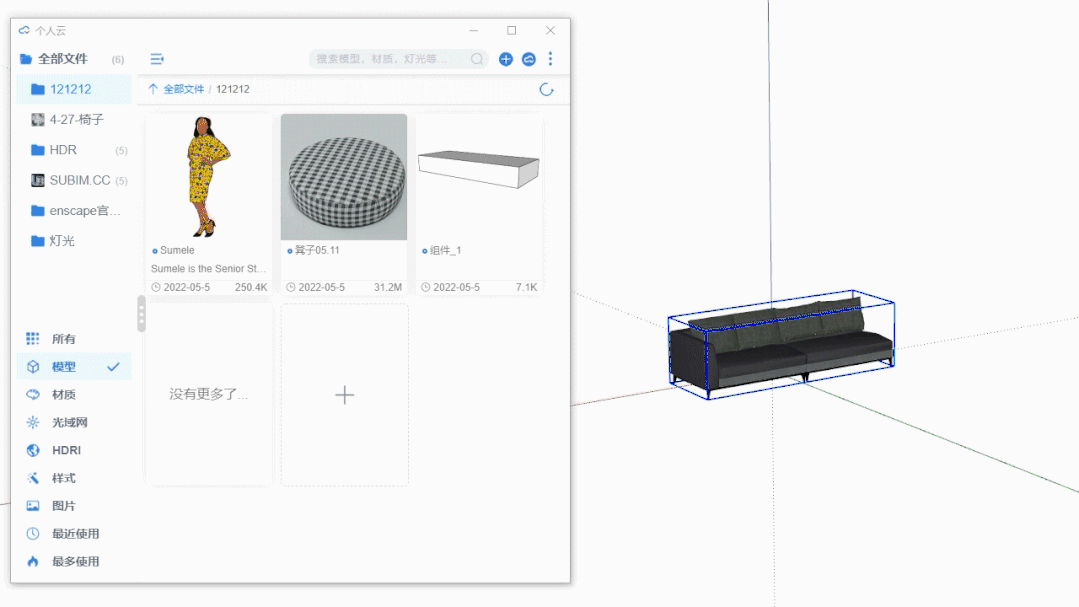Click the up-arrow icon in breadcrumb
1079x607 pixels.
point(153,89)
